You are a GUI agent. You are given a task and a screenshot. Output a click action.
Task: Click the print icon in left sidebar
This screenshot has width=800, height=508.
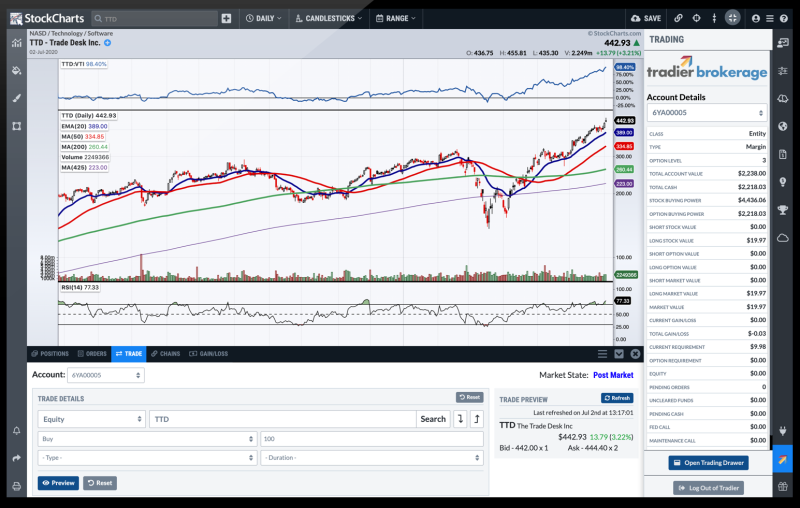click(x=16, y=487)
